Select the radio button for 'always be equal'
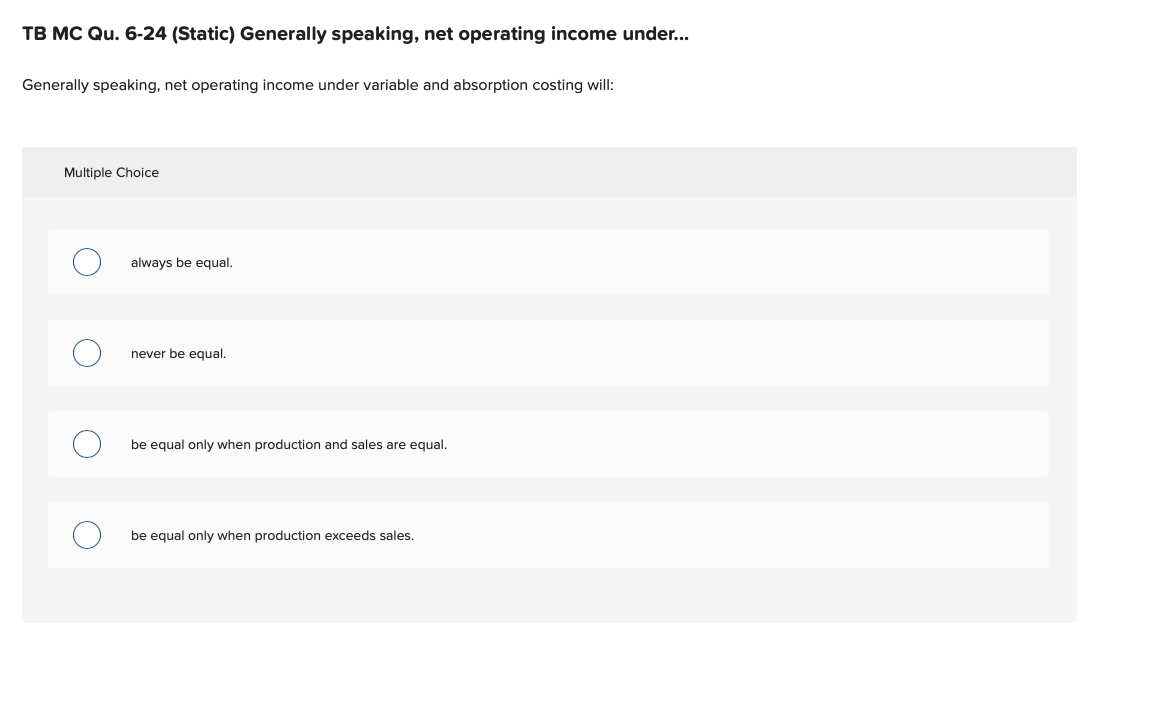Image resolution: width=1154 pixels, height=705 pixels. tap(87, 261)
